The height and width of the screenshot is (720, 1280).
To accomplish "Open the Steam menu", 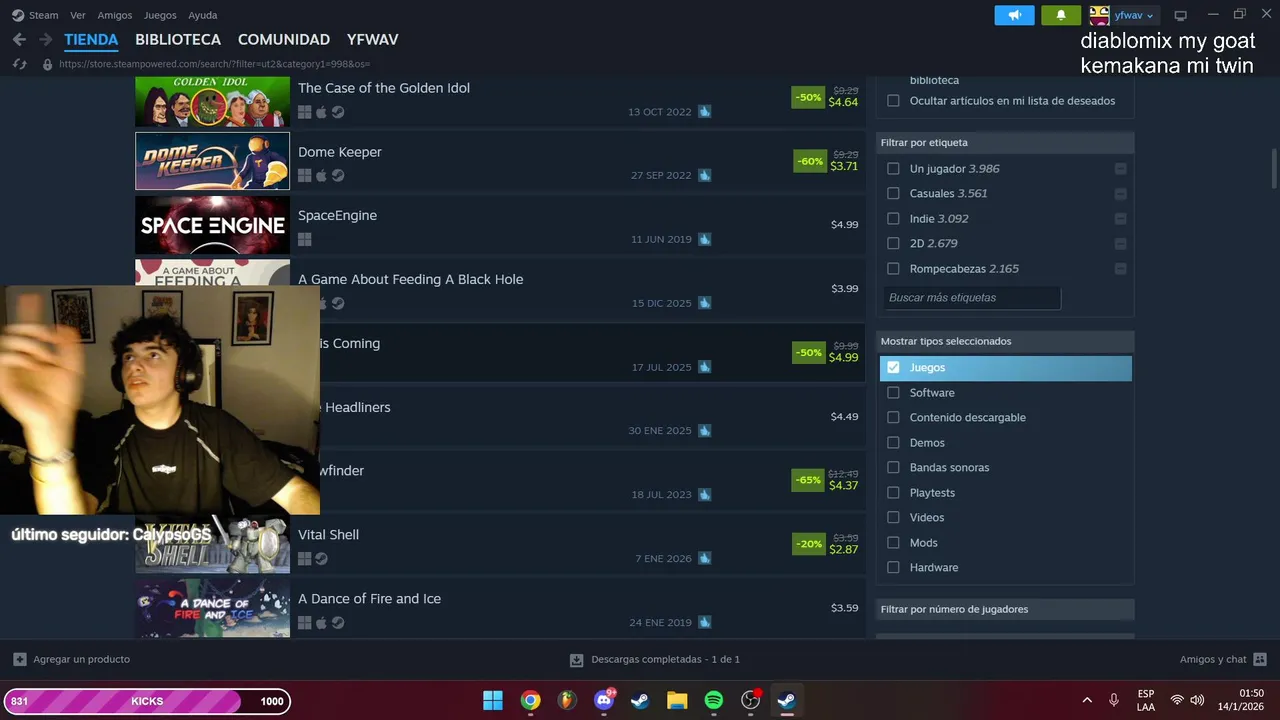I will tap(44, 15).
